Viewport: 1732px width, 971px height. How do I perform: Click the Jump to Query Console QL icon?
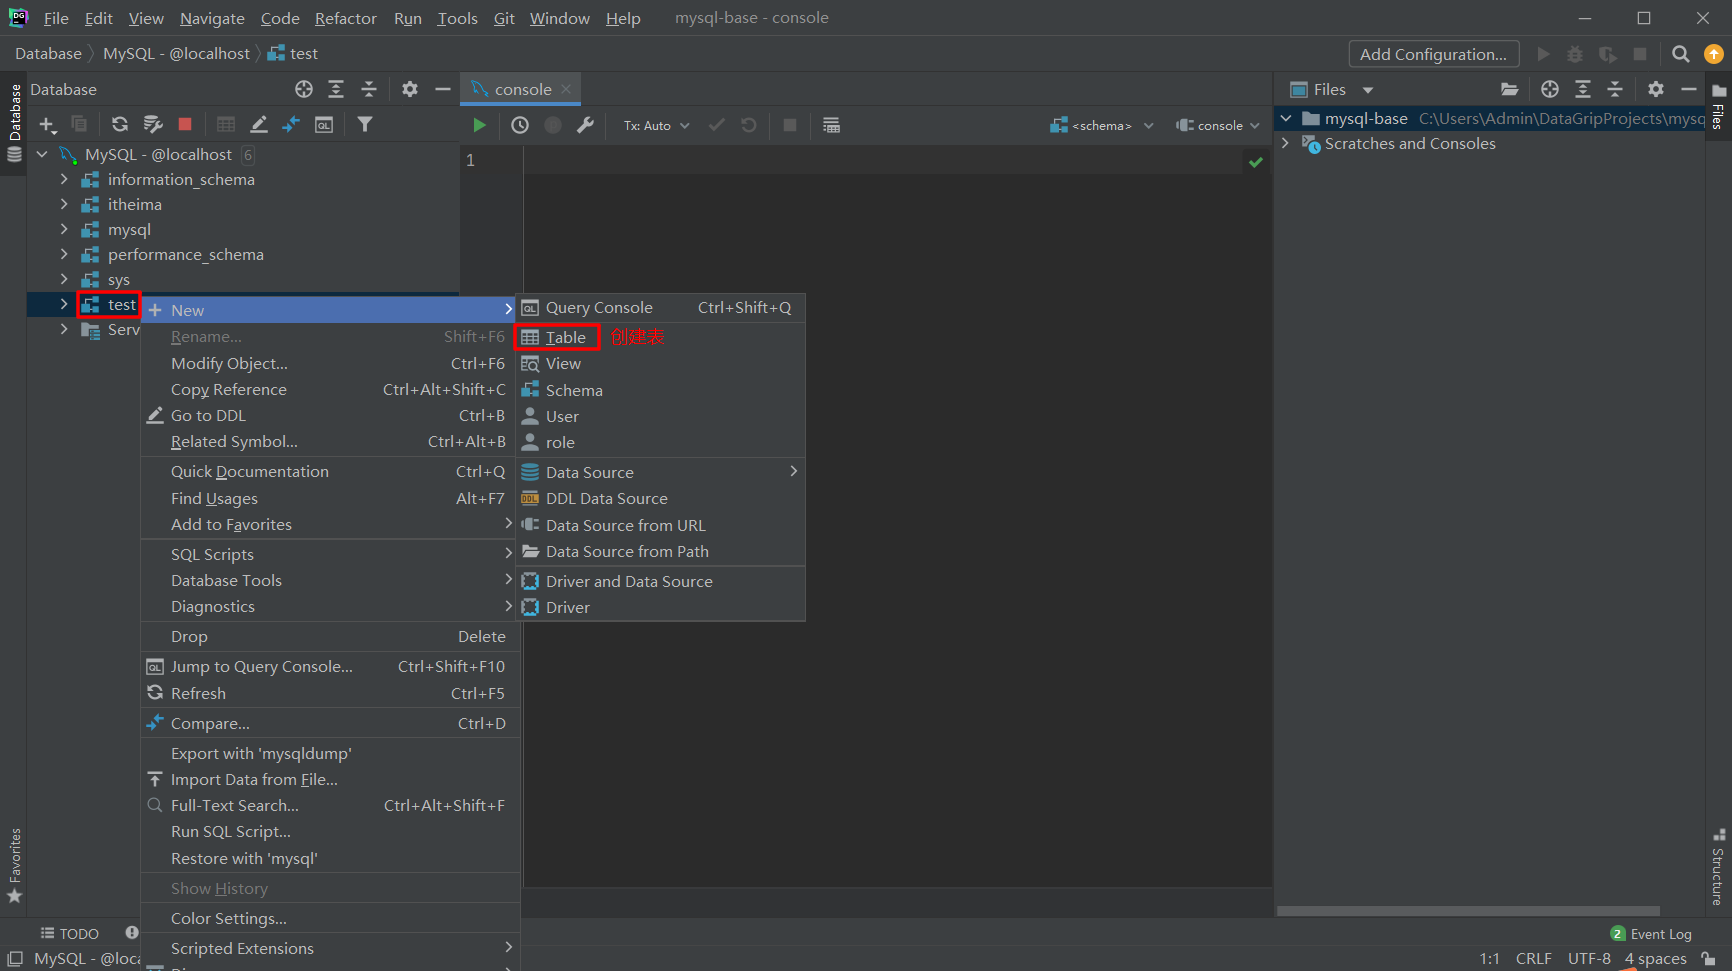324,125
